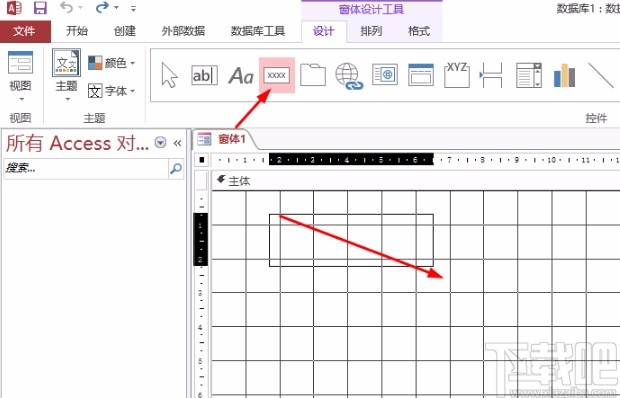620x398 pixels.
Task: Open the redo dropdown arrow
Action: pos(116,8)
